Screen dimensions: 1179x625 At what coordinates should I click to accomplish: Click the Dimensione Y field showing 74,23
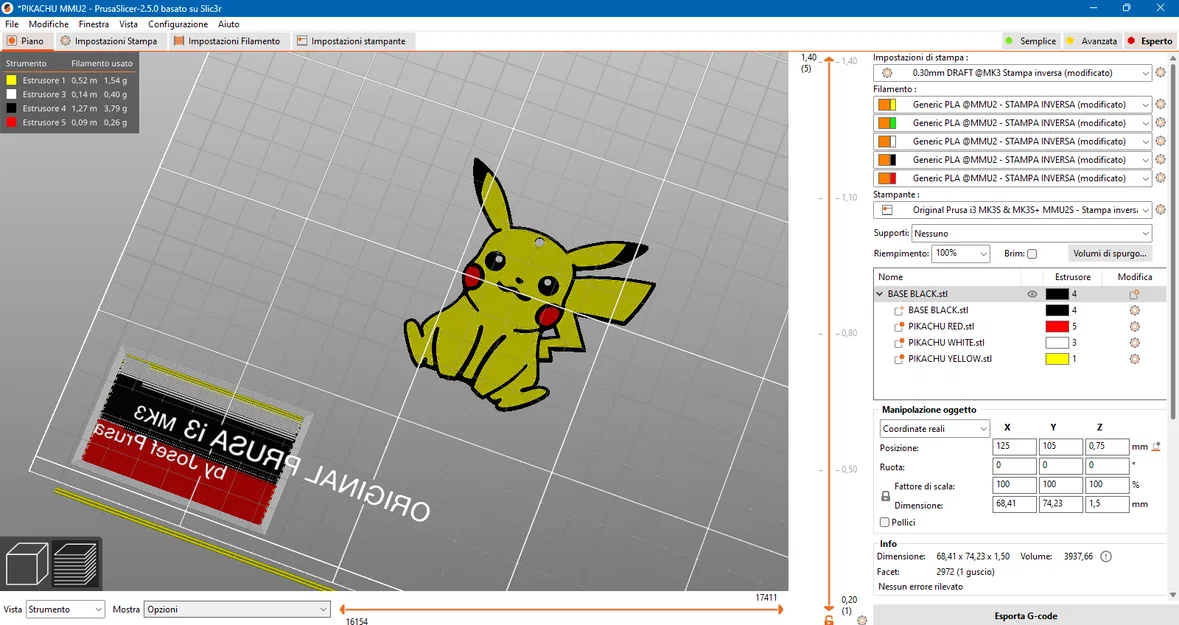tap(1060, 504)
